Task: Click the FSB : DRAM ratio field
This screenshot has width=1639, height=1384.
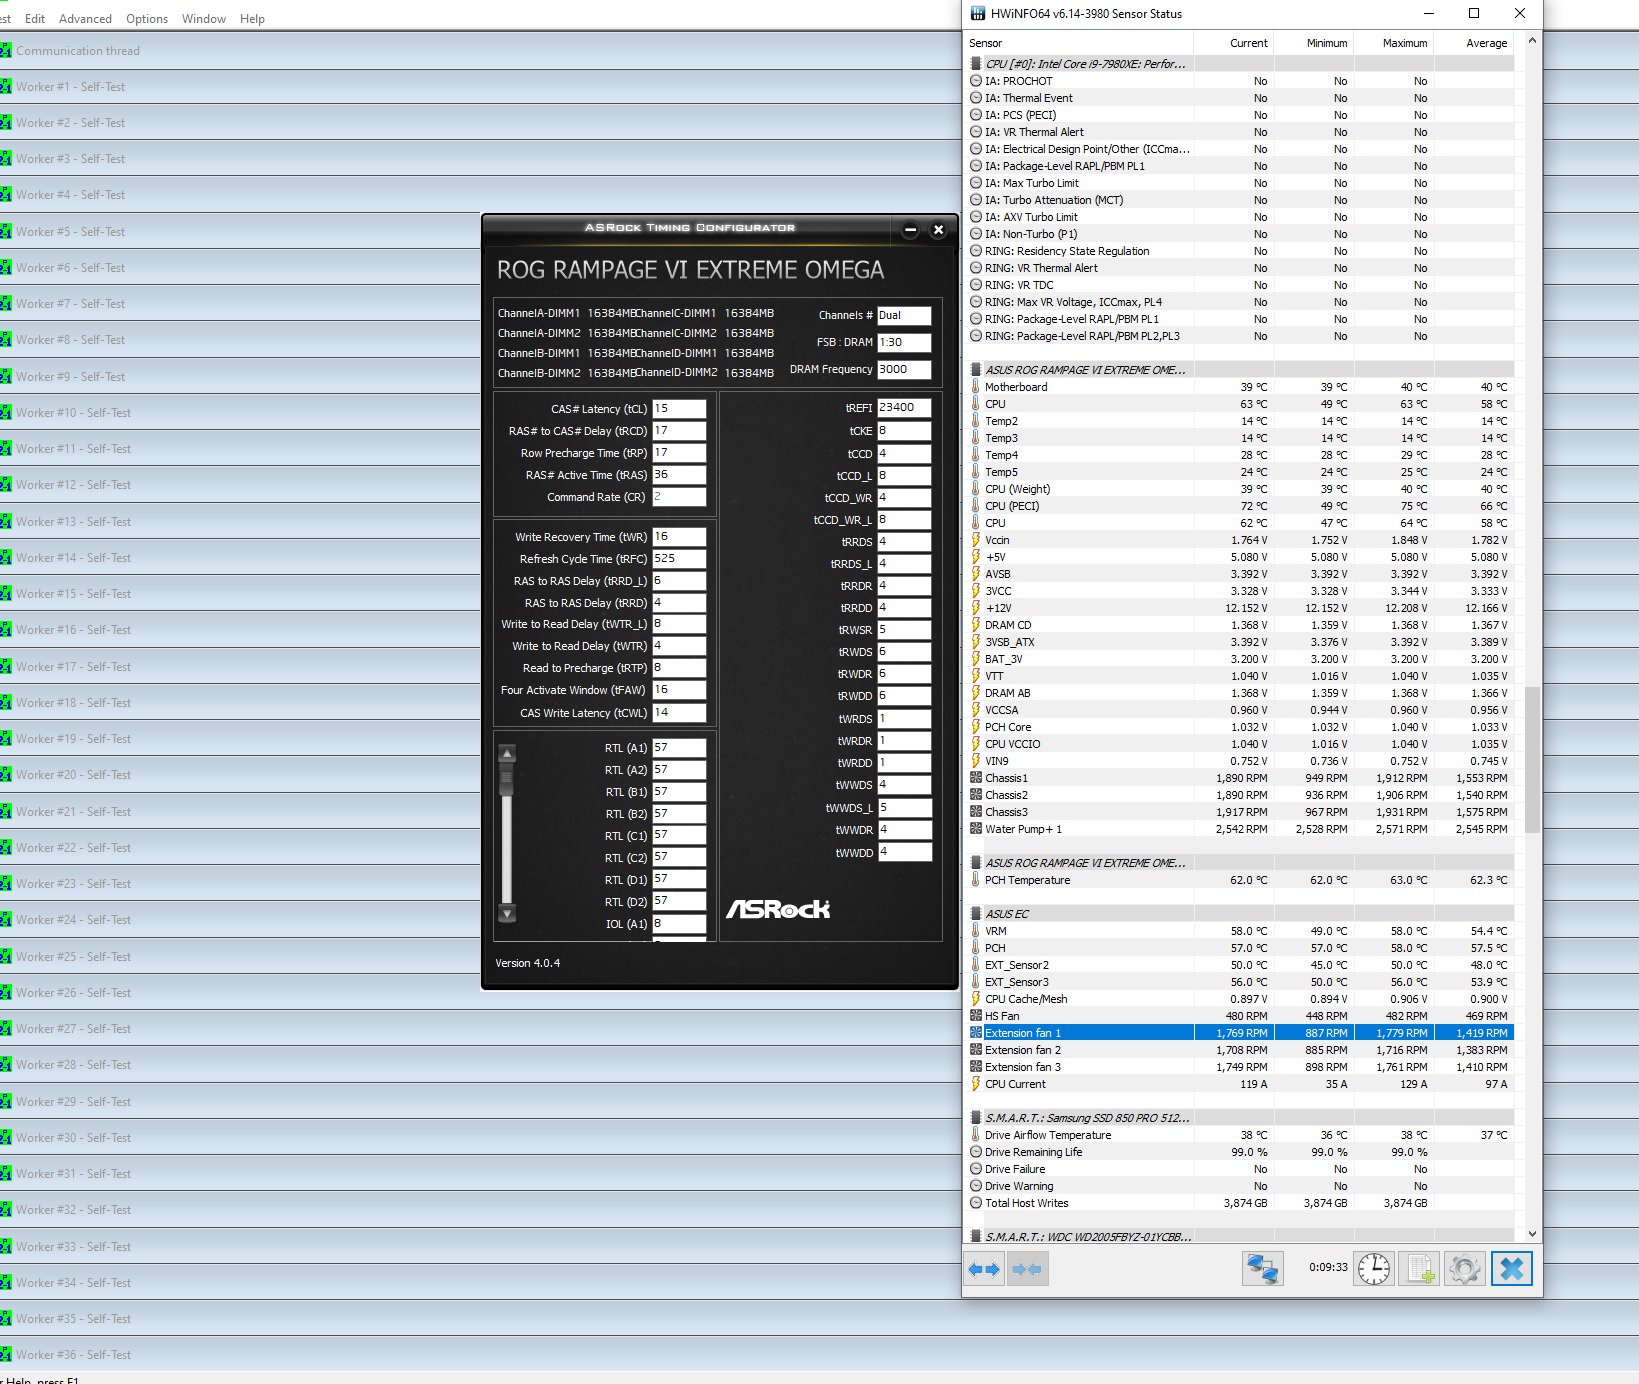Action: 904,342
